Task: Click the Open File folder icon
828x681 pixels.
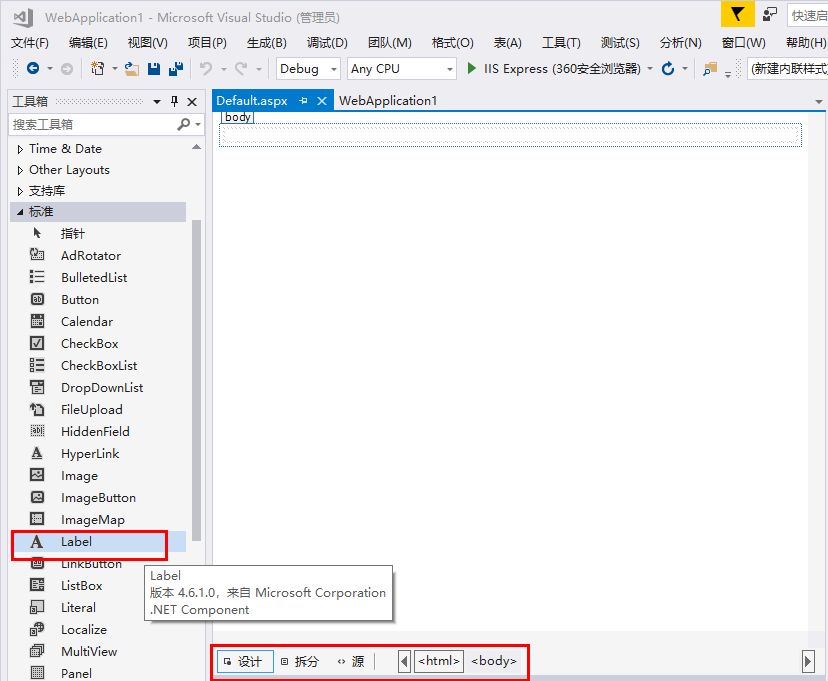Action: click(131, 69)
